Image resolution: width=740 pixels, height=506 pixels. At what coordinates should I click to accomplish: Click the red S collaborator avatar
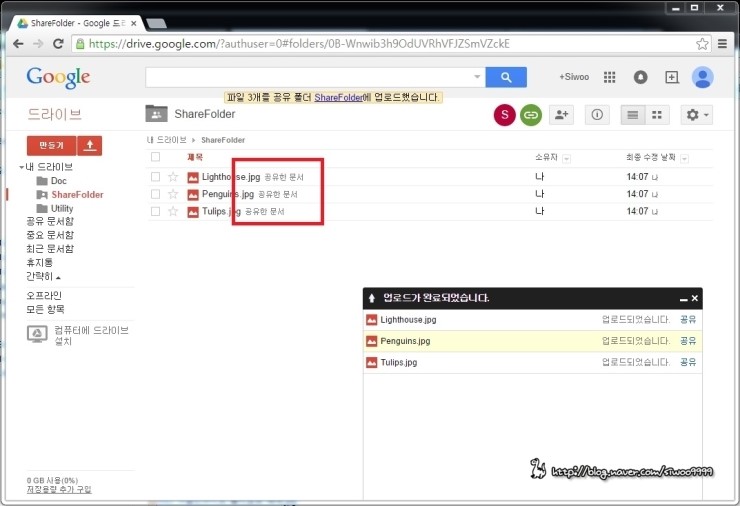pos(505,115)
